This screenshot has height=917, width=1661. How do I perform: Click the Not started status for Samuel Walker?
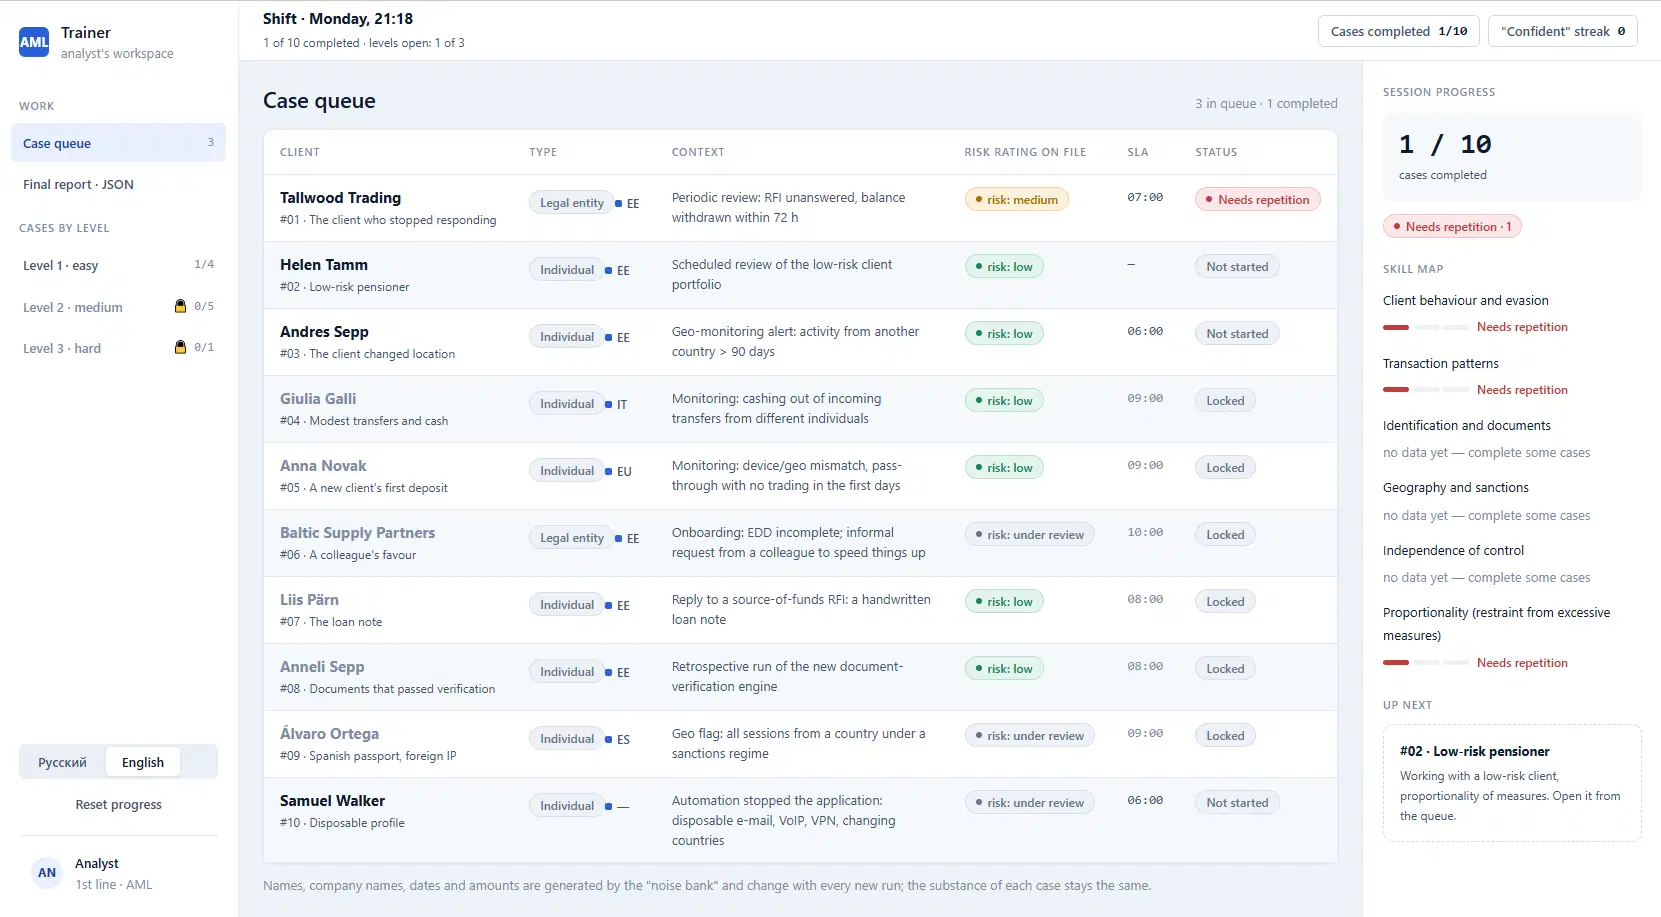pyautogui.click(x=1237, y=802)
